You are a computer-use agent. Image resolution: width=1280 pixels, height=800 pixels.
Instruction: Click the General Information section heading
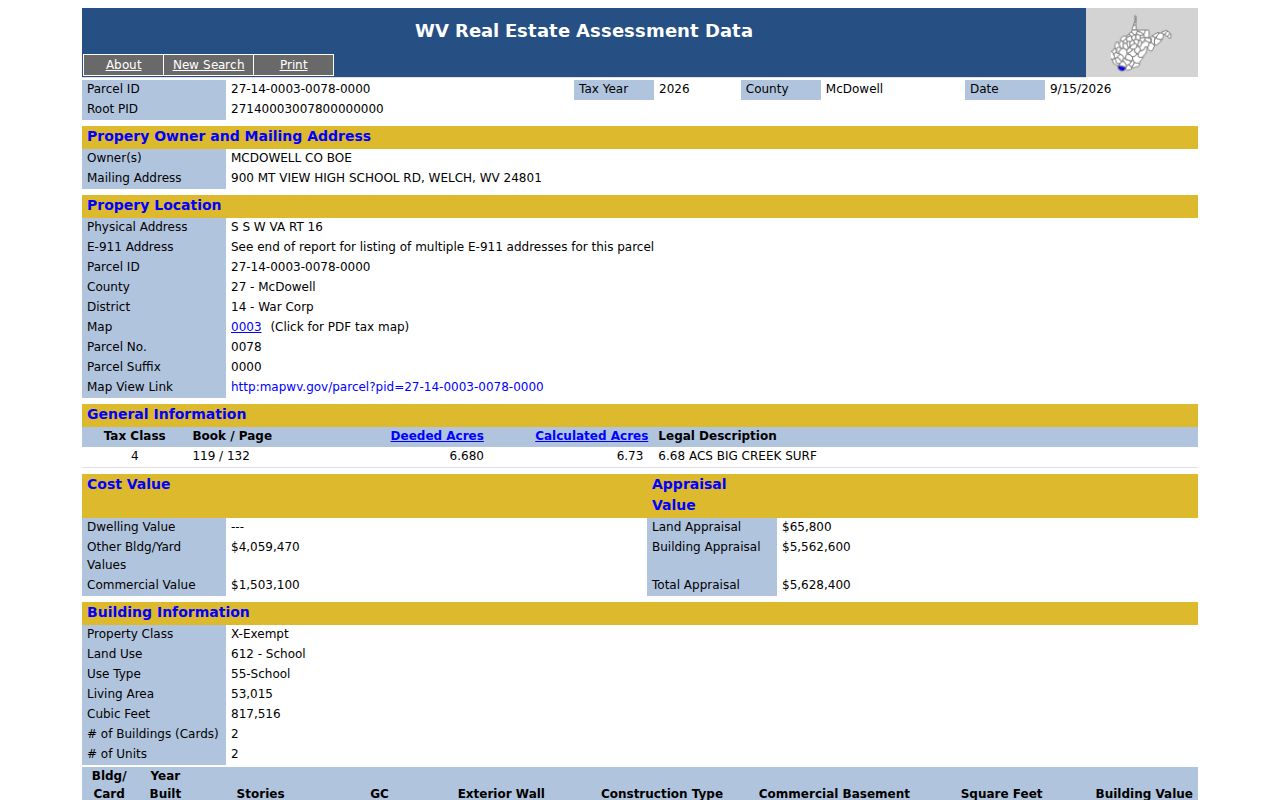point(166,415)
